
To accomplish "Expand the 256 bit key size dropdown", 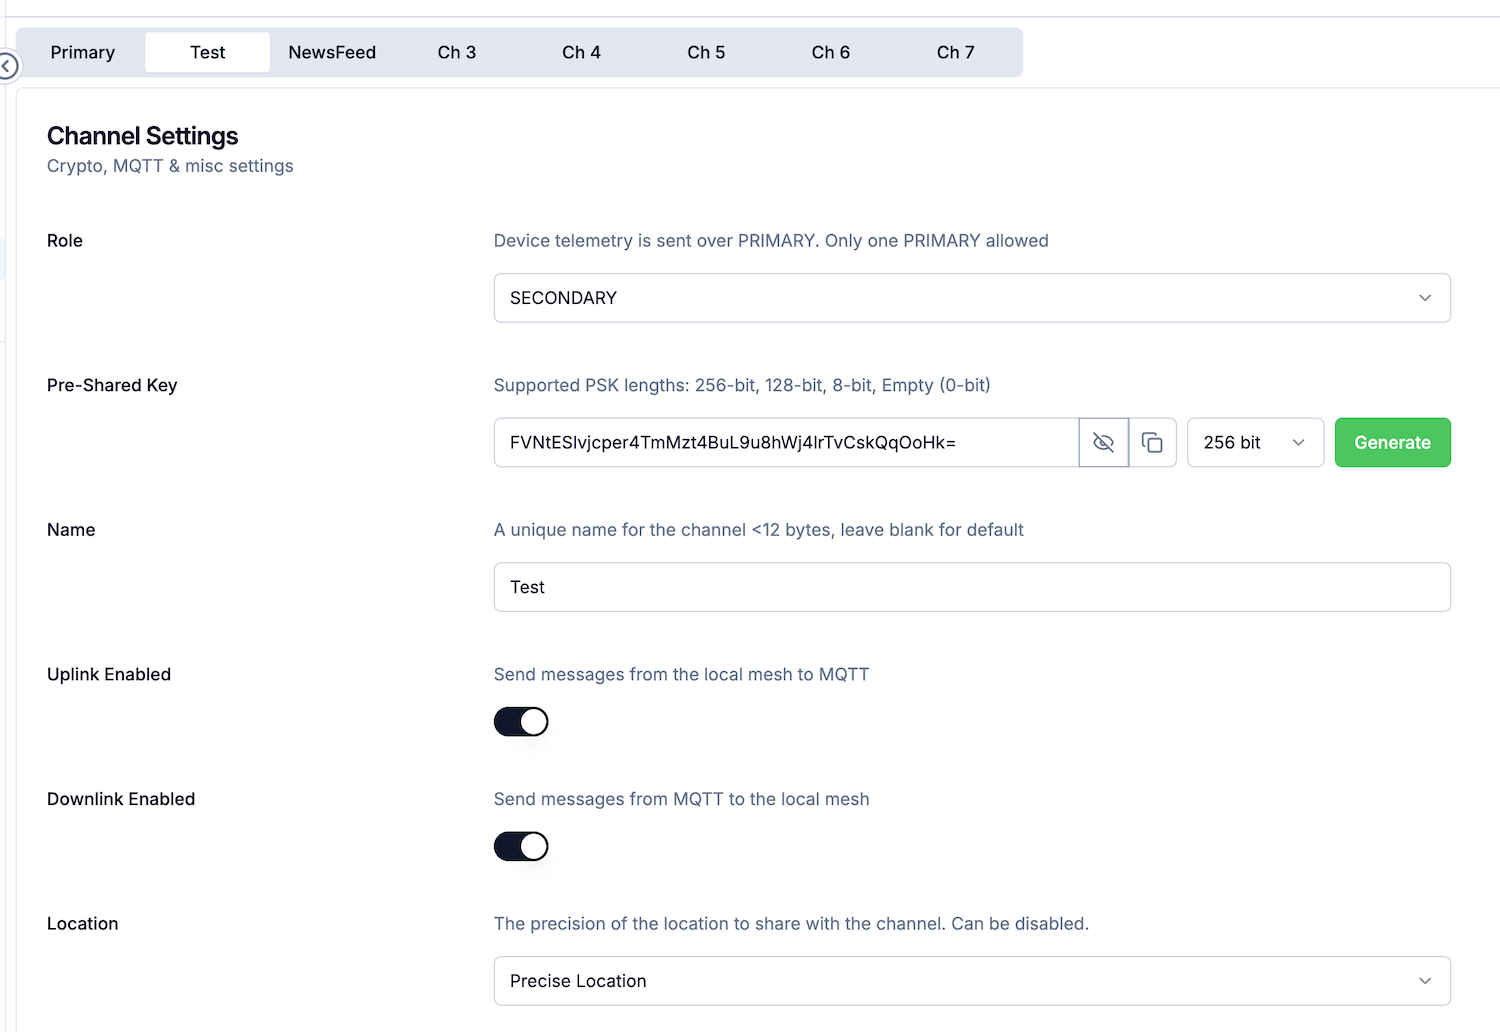I will pos(1254,443).
